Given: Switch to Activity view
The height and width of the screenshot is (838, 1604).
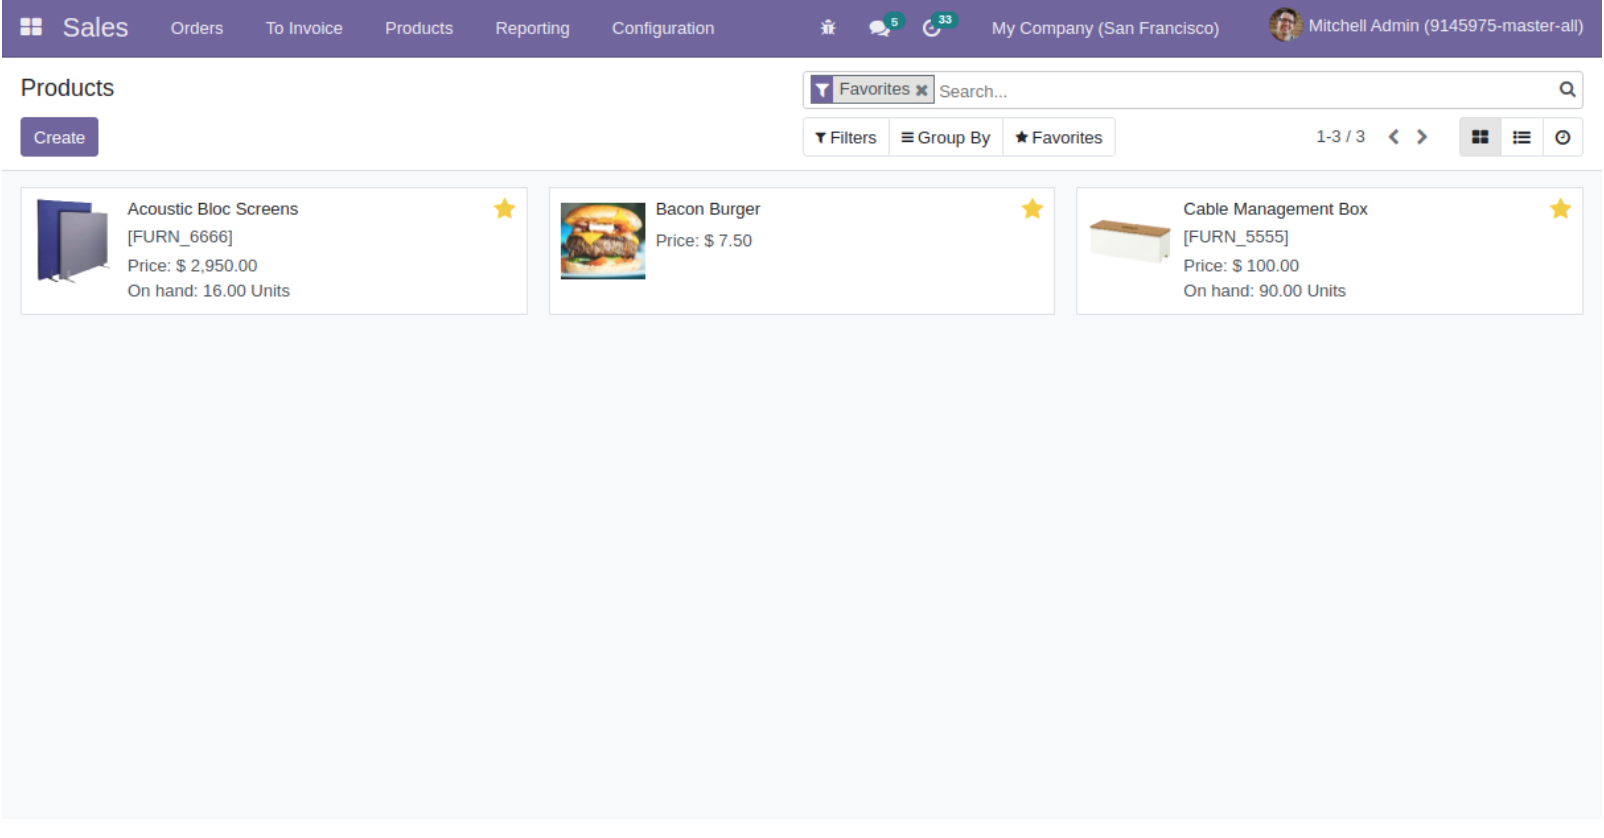Looking at the screenshot, I should pos(1562,137).
